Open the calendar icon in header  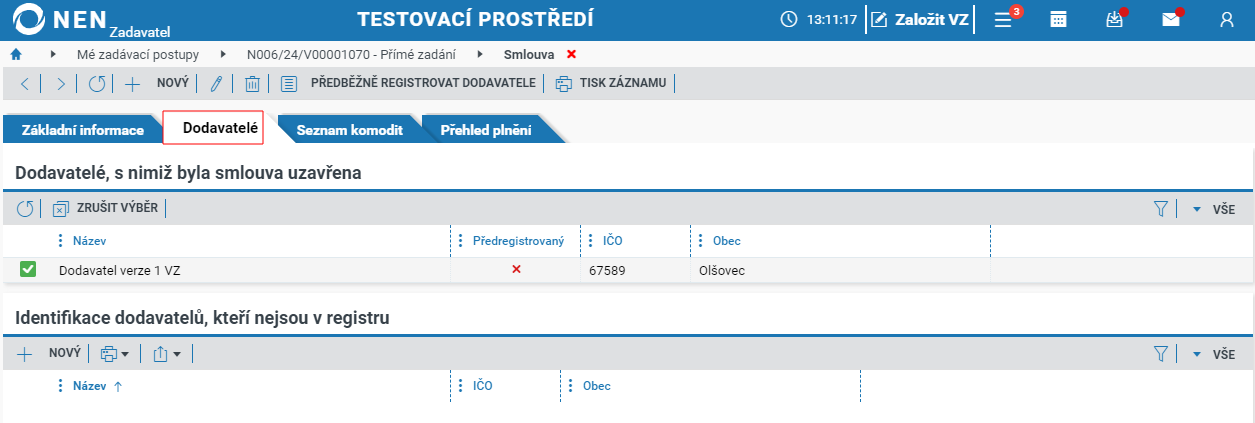[1057, 19]
